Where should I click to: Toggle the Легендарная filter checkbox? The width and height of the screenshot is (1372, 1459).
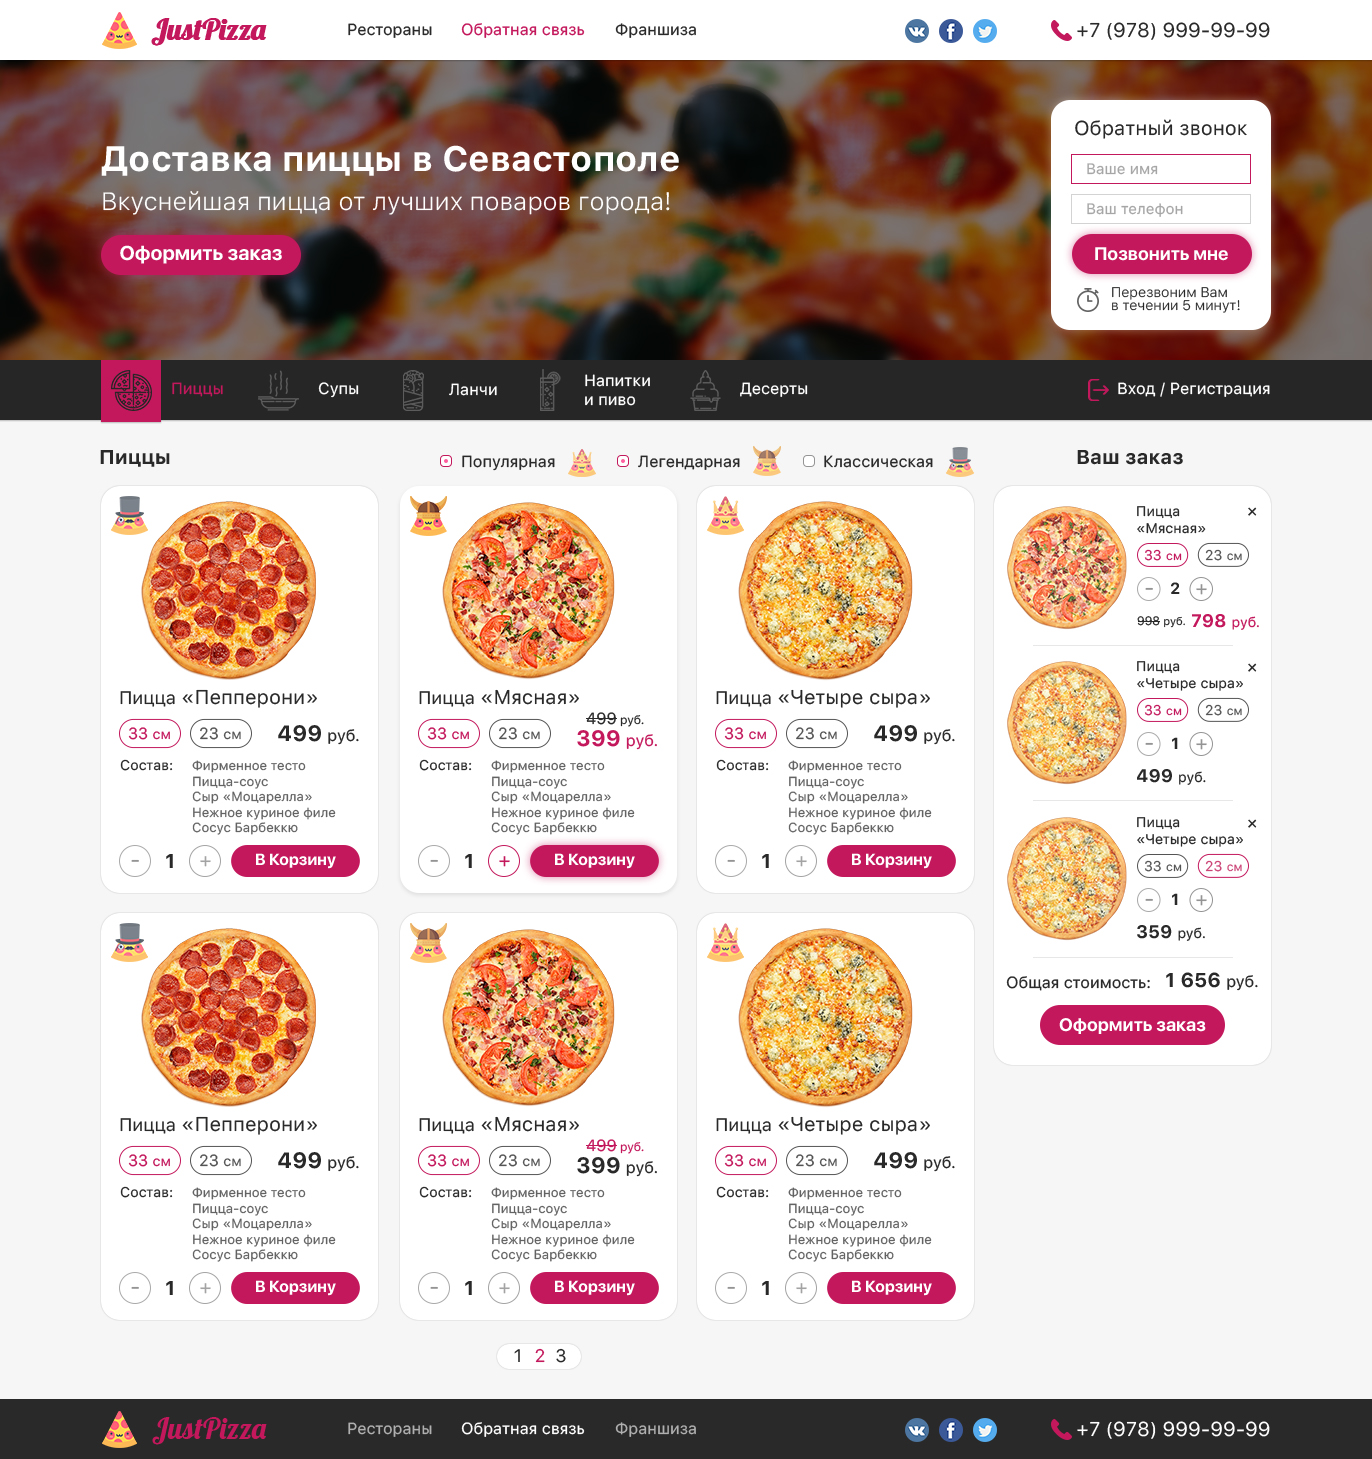pos(623,461)
